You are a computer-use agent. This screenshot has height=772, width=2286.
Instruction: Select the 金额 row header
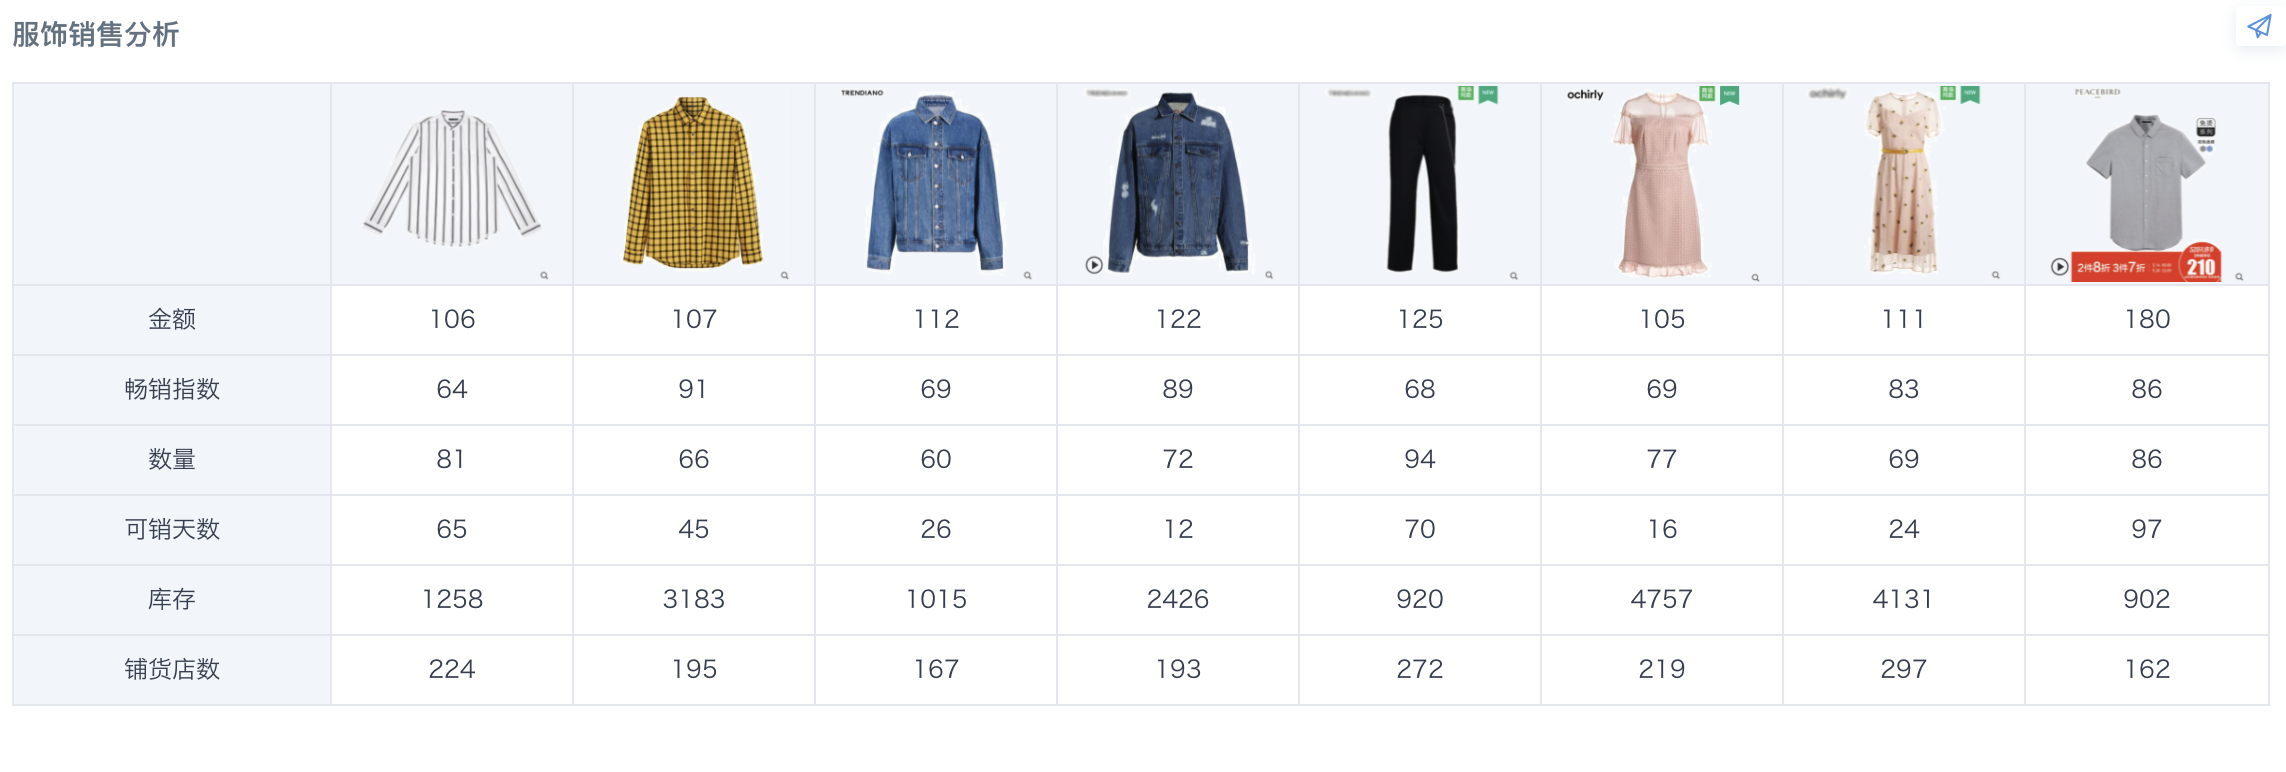point(172,320)
